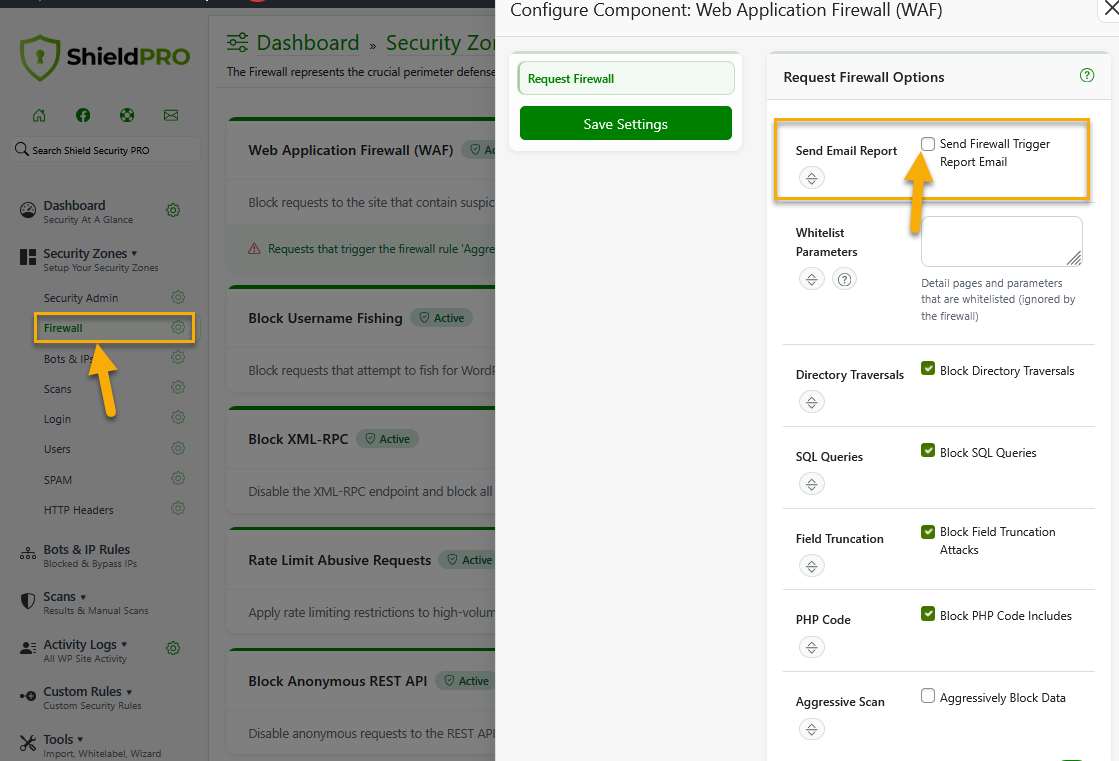Open the Facebook icon link
Viewport: 1119px width, 761px height.
[x=83, y=115]
